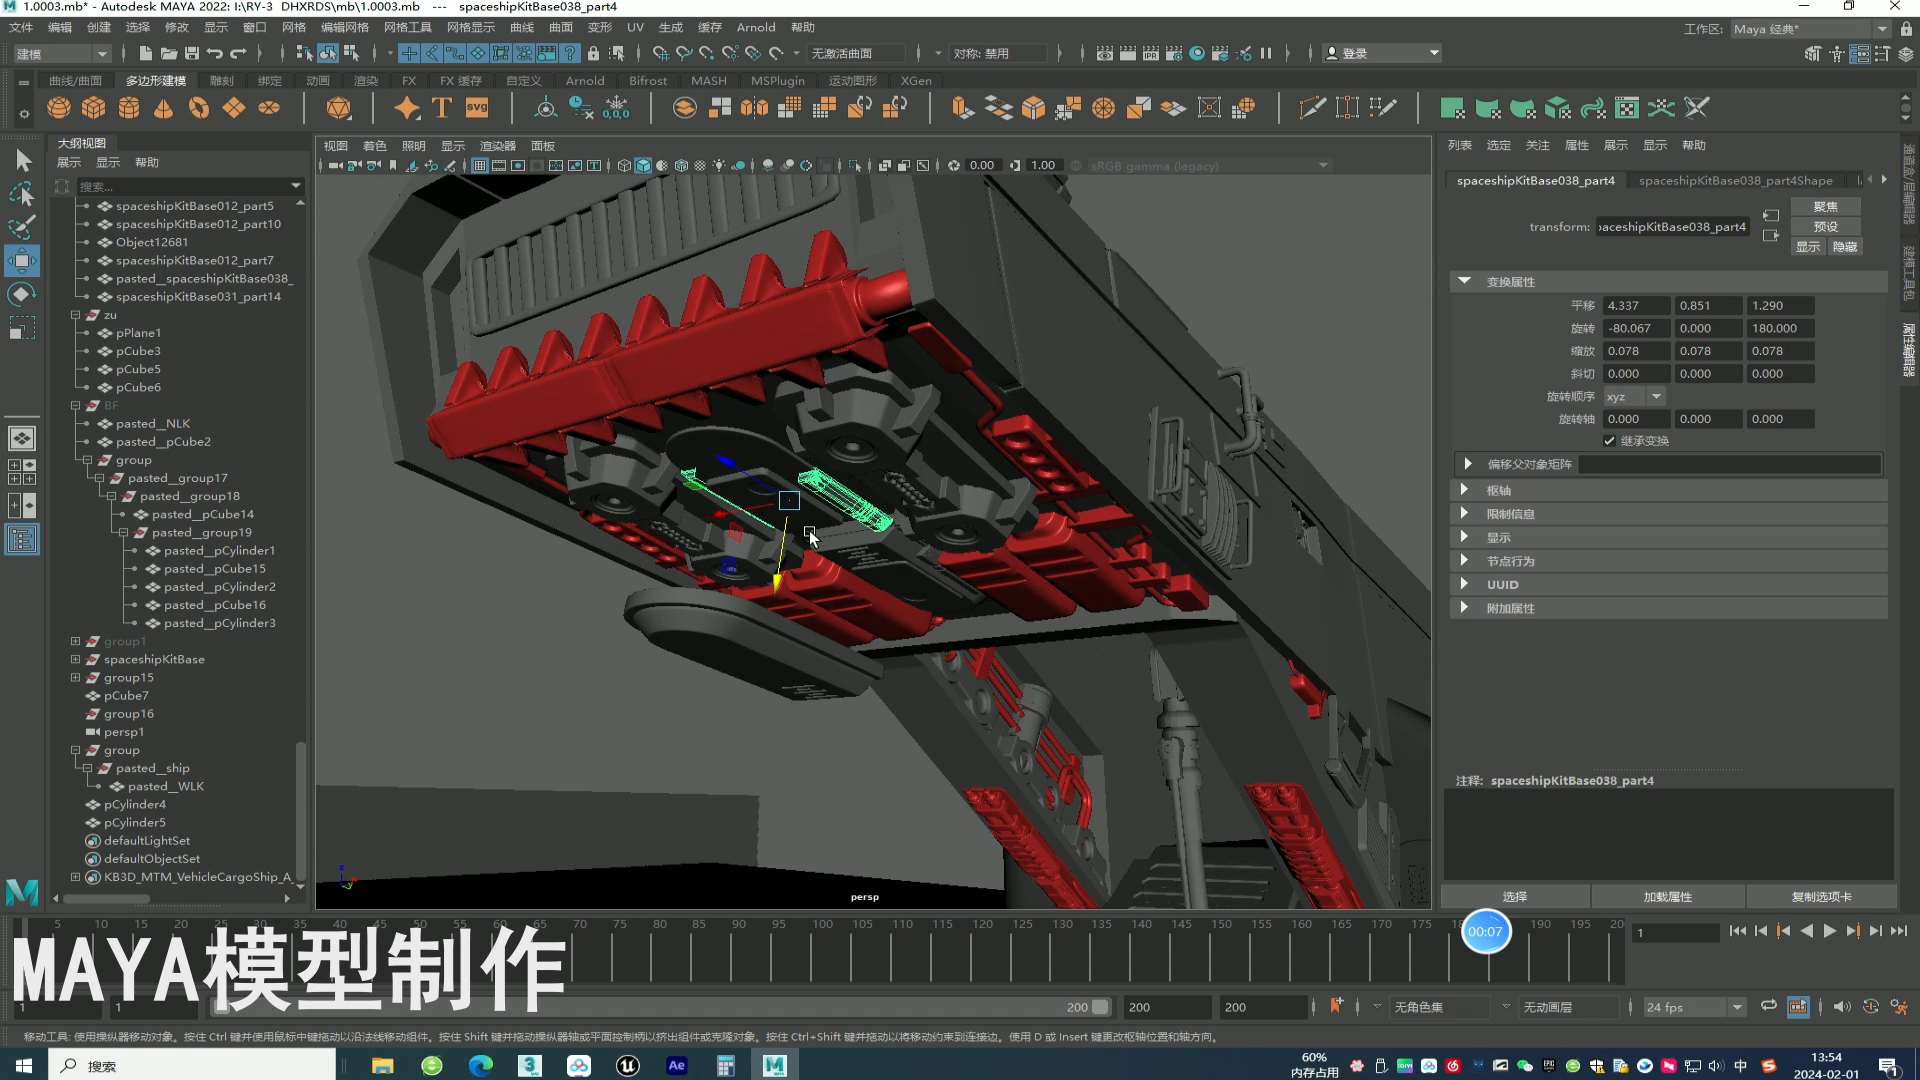Click the SVG creation icon on the shelf
Screen dimensions: 1920x1080
(478, 107)
